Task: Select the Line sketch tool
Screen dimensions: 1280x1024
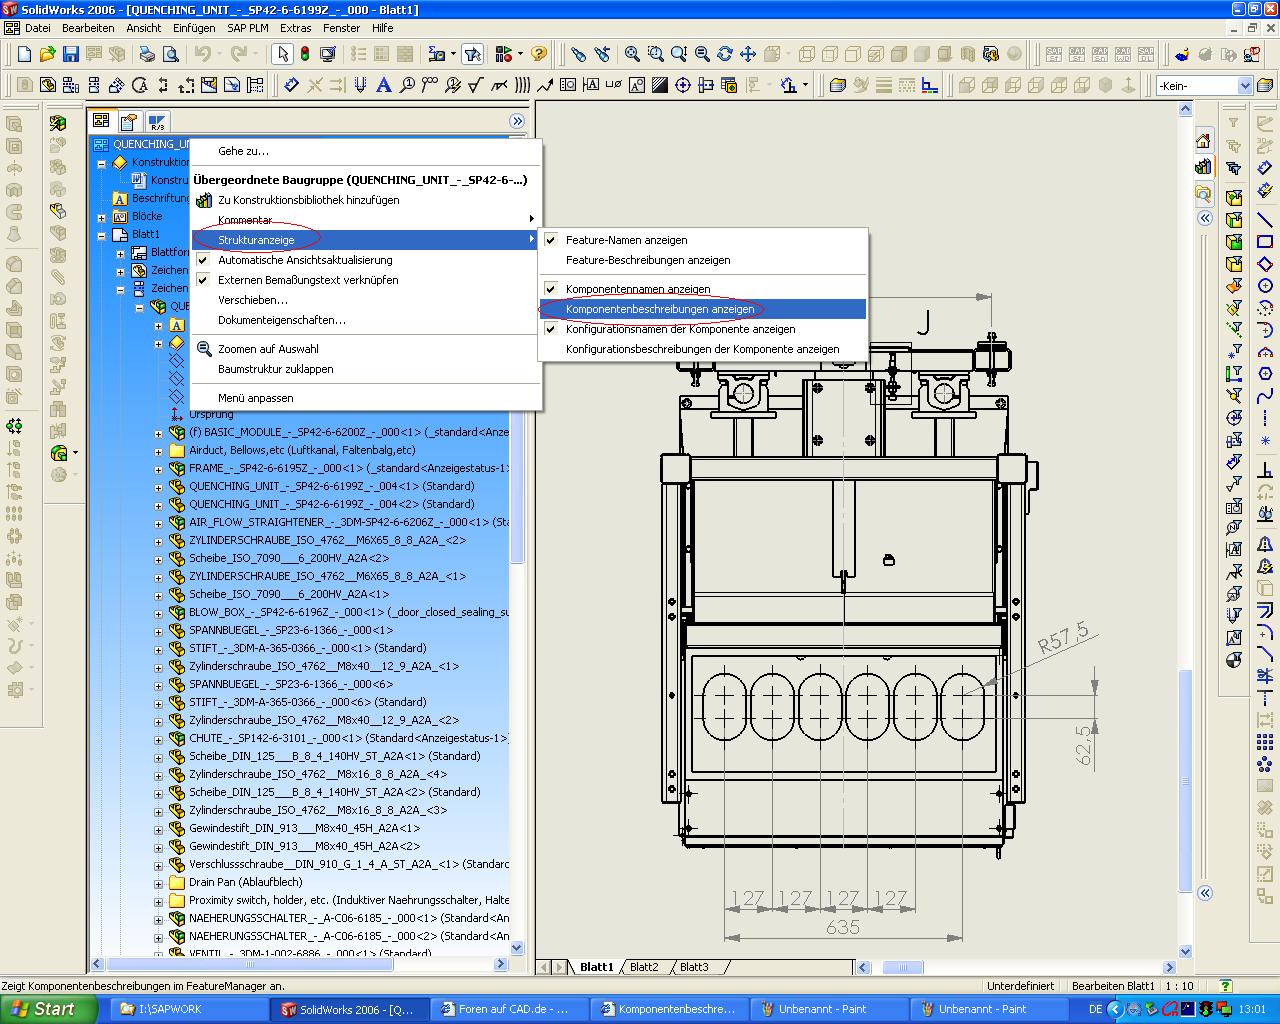Action: point(1265,219)
